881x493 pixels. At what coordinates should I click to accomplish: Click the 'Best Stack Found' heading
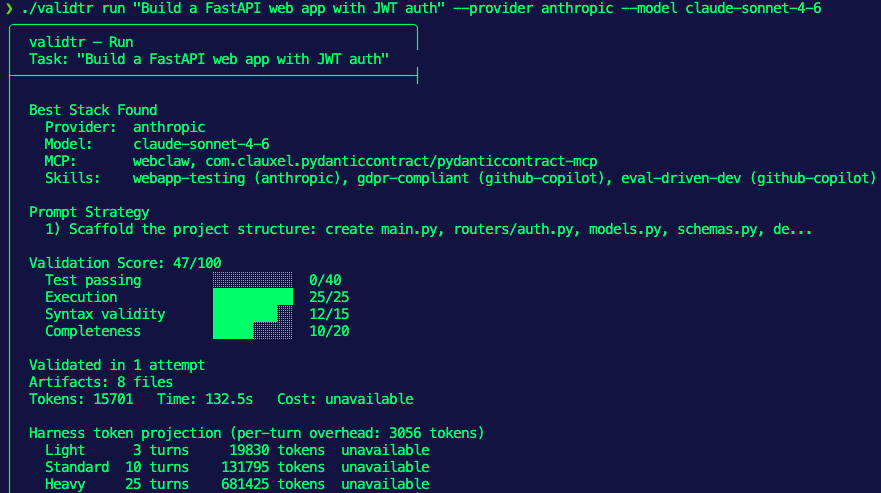click(93, 110)
